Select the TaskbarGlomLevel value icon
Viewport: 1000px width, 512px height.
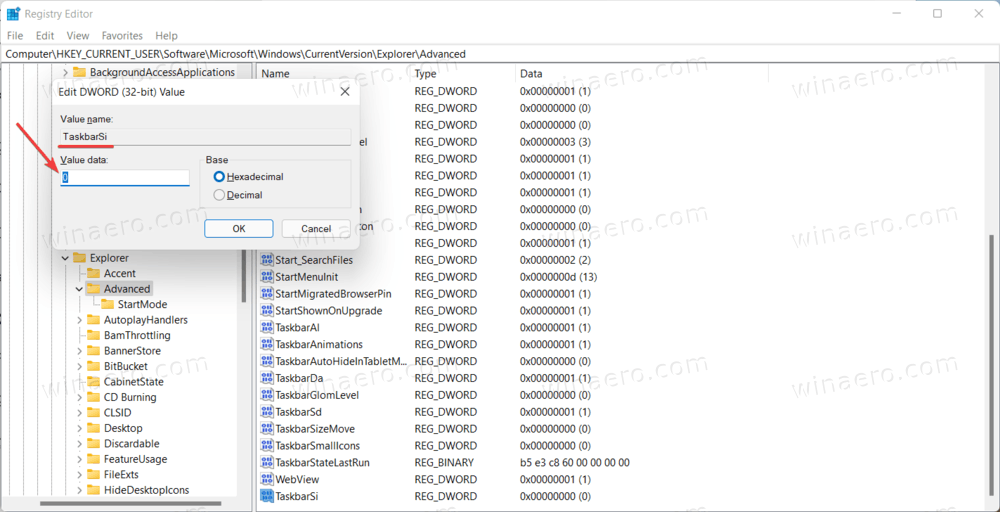(x=267, y=395)
